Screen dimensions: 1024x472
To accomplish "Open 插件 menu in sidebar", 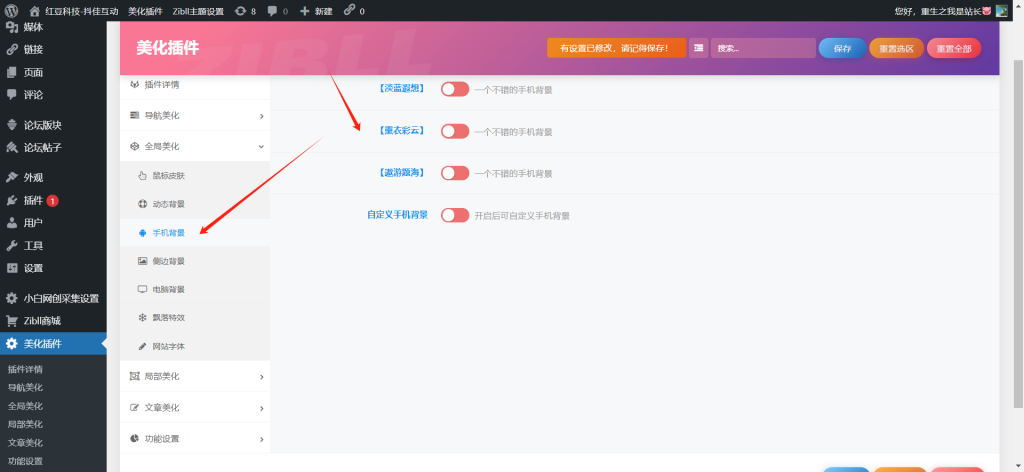I will 34,200.
